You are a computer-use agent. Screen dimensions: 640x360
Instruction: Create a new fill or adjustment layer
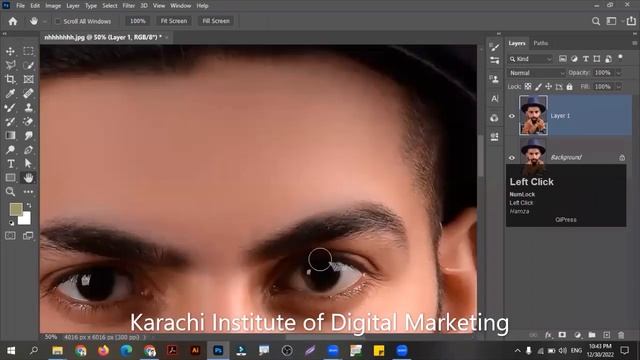[577, 335]
